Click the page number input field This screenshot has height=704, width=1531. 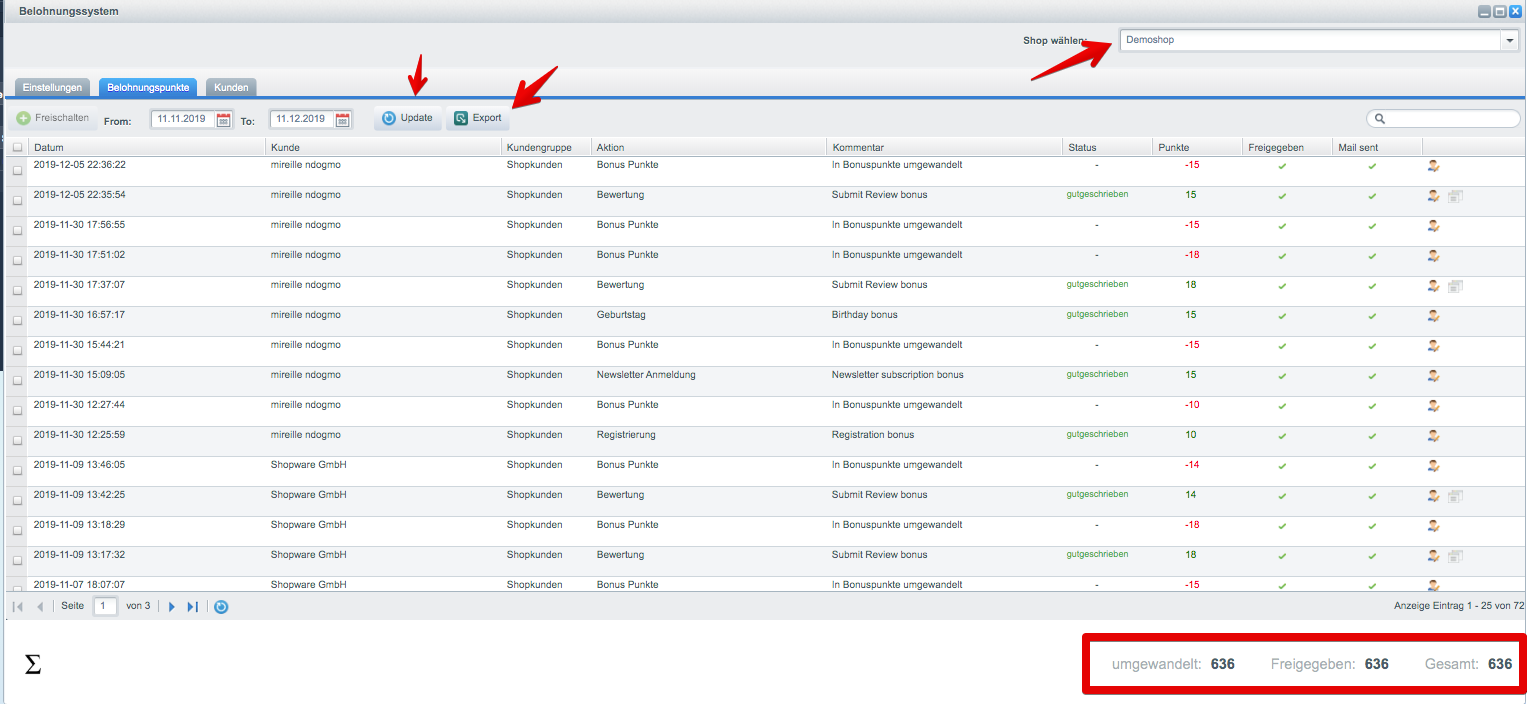coord(105,606)
